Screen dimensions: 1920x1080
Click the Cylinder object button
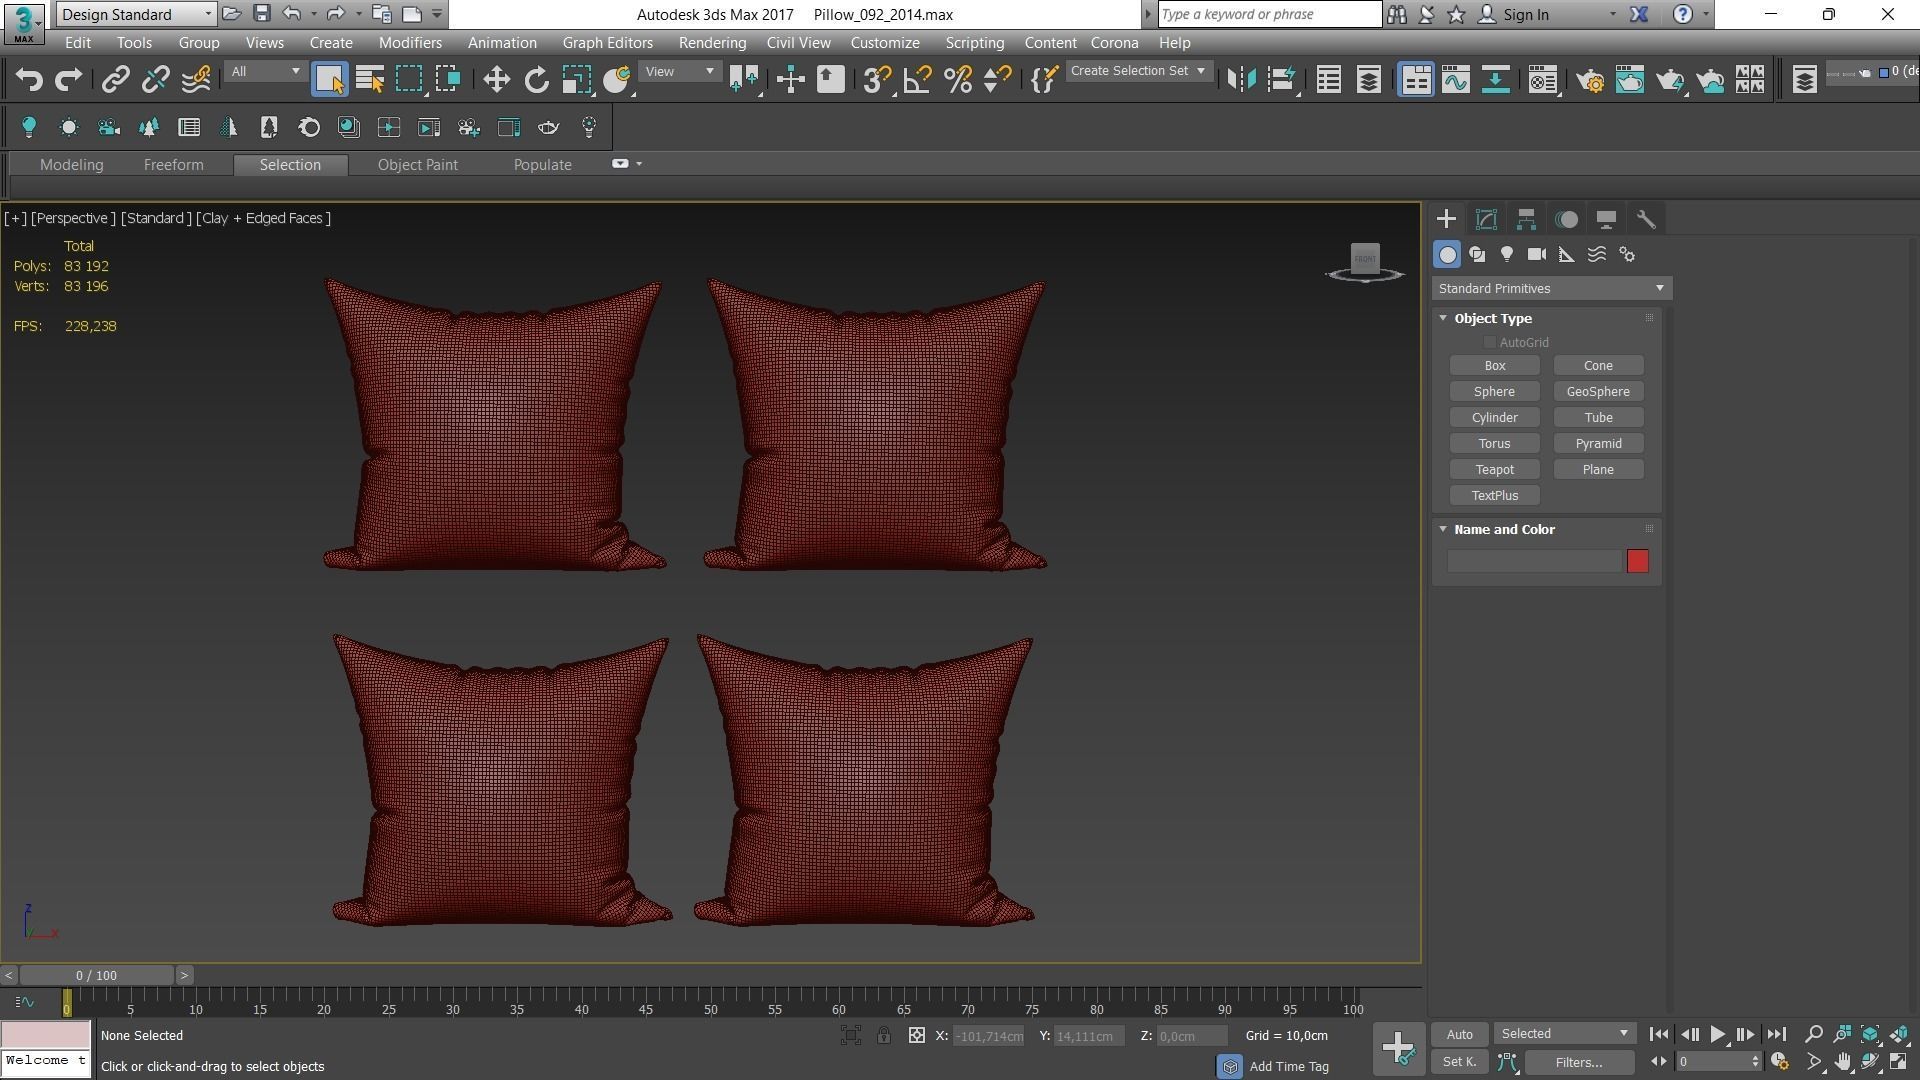tap(1494, 418)
